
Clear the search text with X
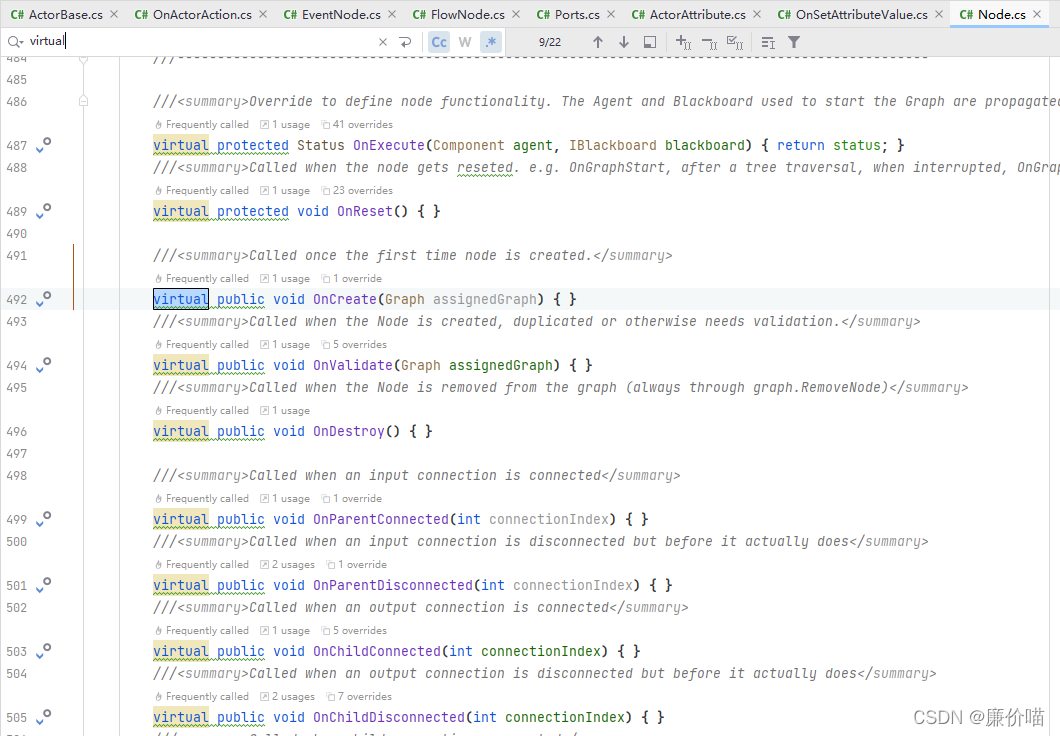(383, 42)
